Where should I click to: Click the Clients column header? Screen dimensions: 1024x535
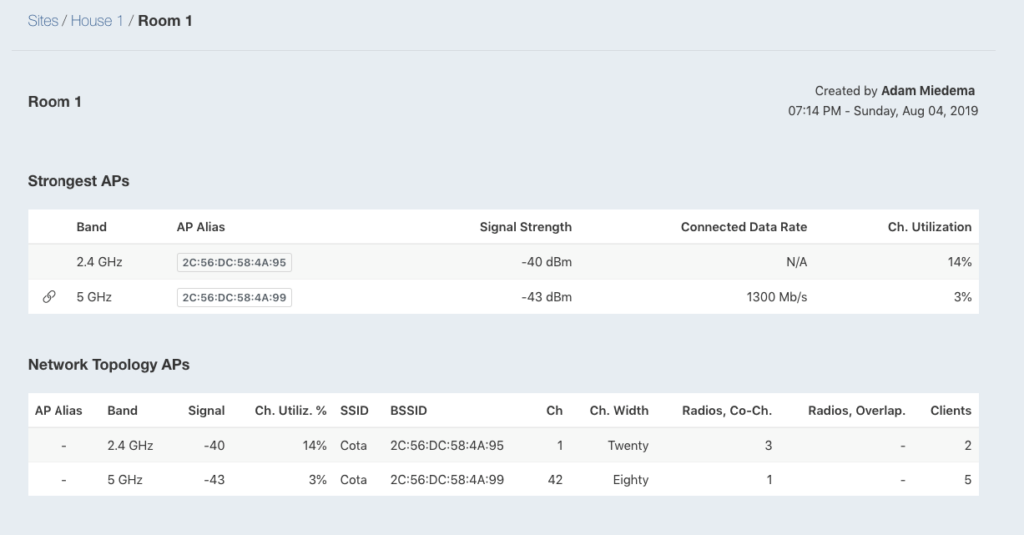click(x=951, y=410)
